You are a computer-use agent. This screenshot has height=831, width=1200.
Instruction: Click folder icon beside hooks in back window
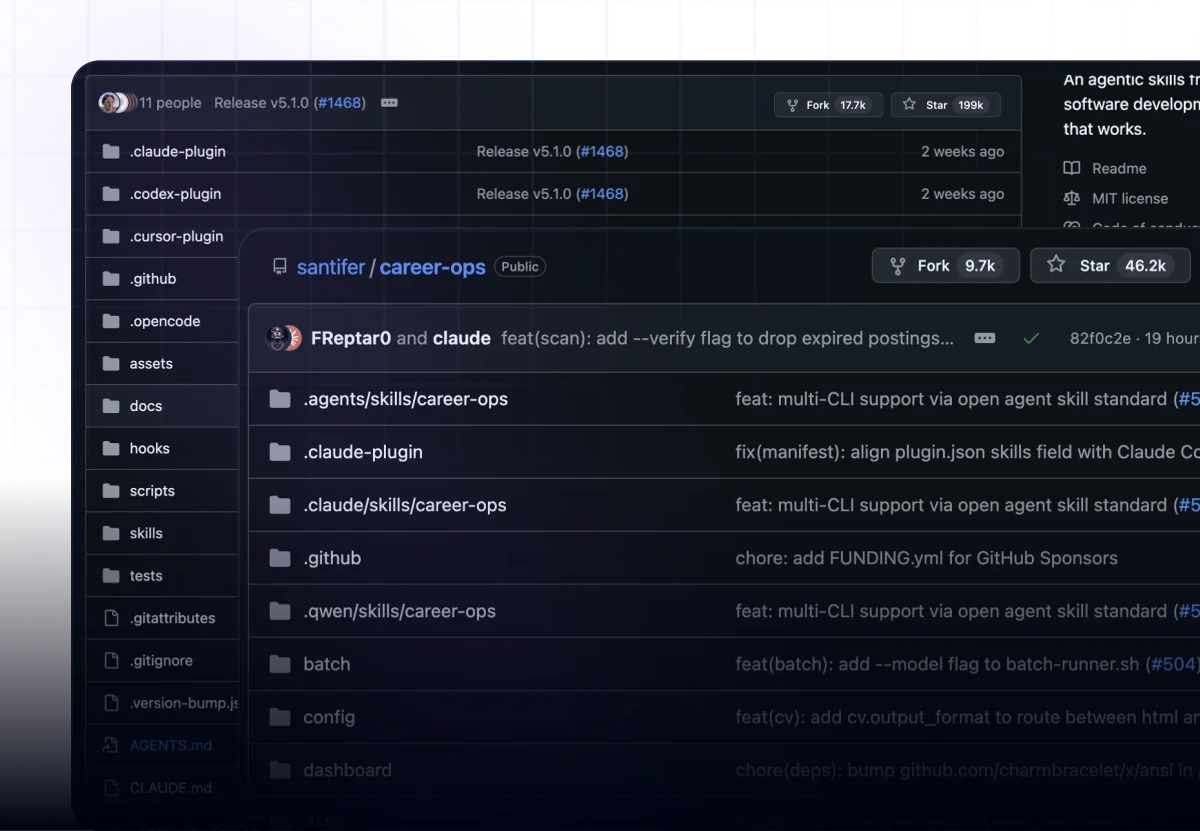click(x=111, y=448)
